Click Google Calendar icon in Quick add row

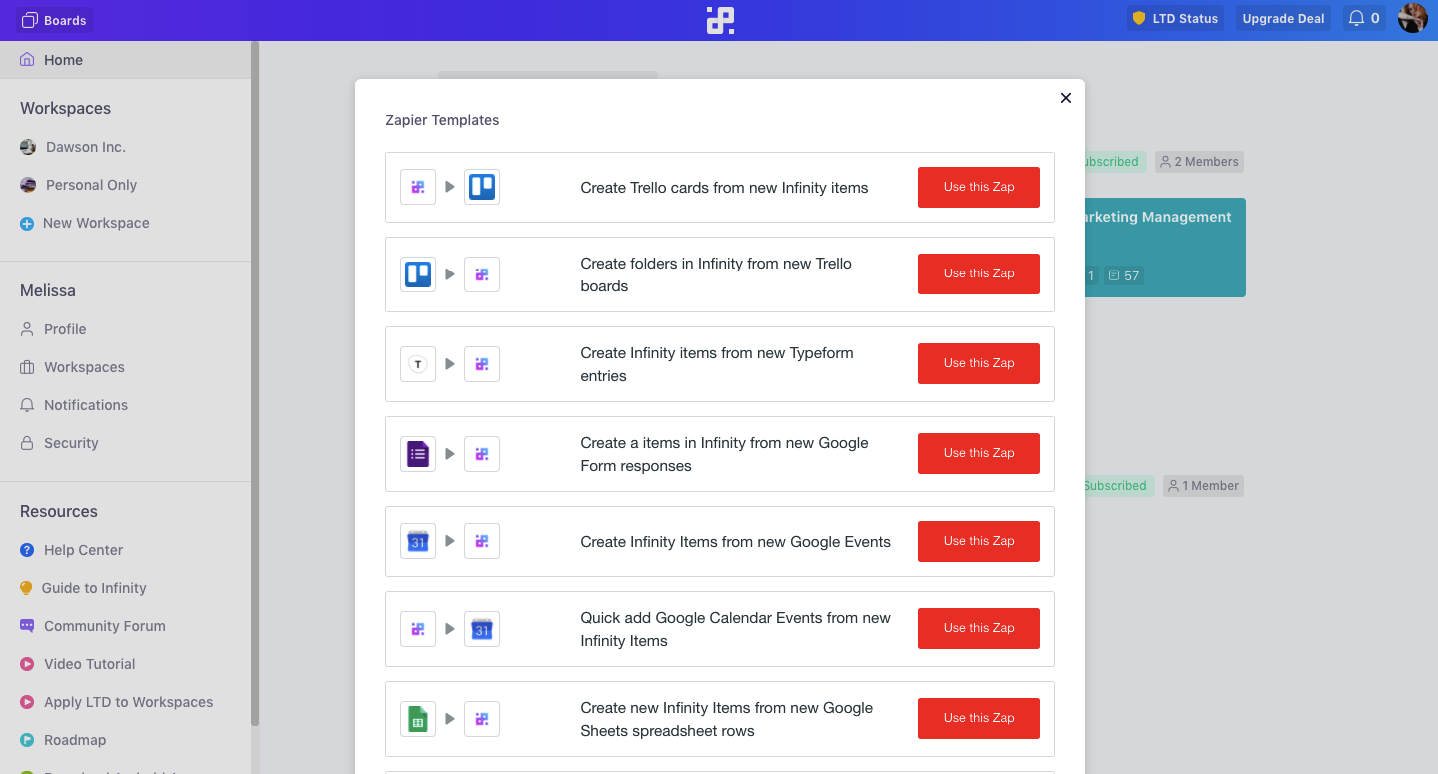tap(482, 629)
